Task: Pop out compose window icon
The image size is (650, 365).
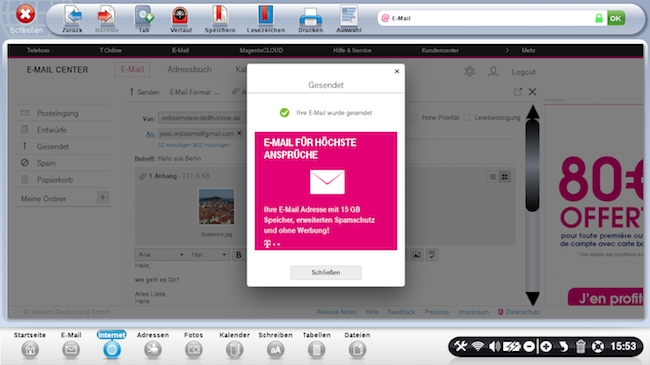Action: click(x=518, y=92)
